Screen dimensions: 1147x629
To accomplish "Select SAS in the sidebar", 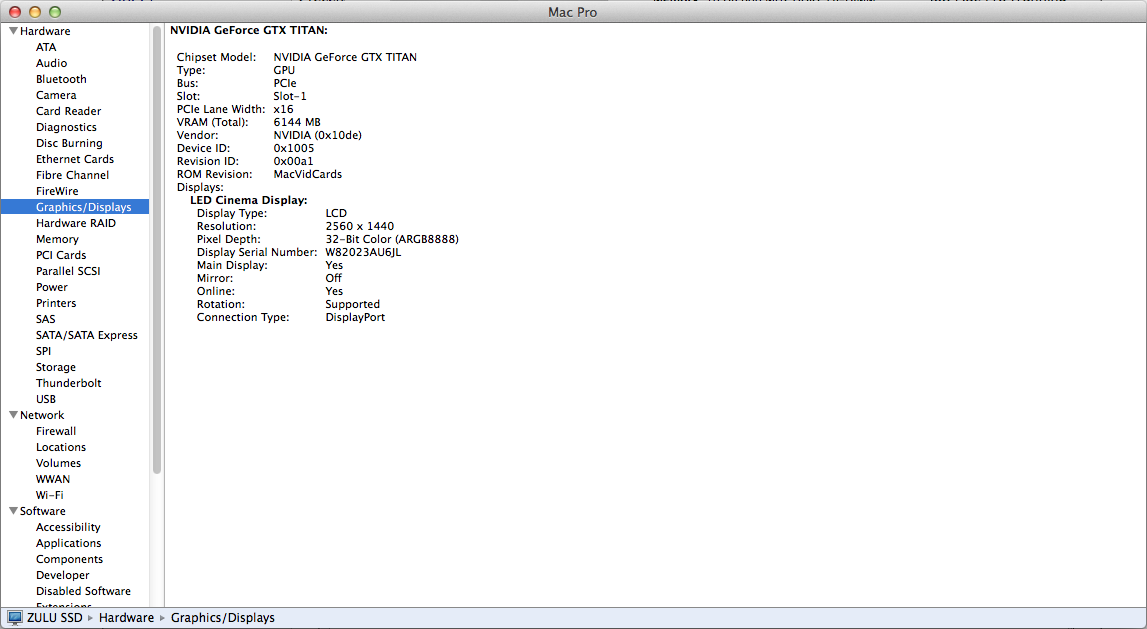I will point(45,319).
